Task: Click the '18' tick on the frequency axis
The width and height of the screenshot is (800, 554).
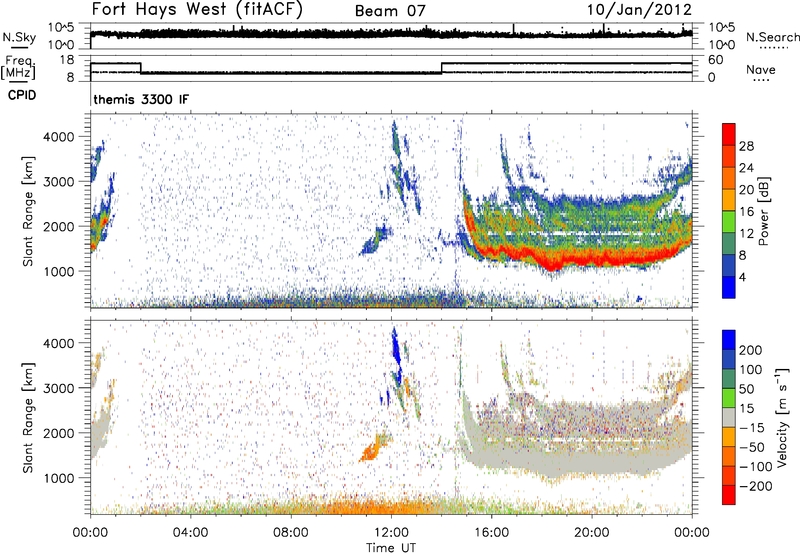Action: tap(68, 60)
